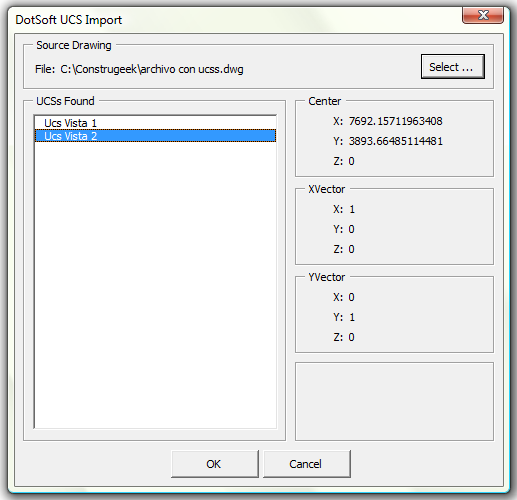Viewport: 517px width, 500px height.
Task: Click YVector Y value 1
Action: pos(352,317)
